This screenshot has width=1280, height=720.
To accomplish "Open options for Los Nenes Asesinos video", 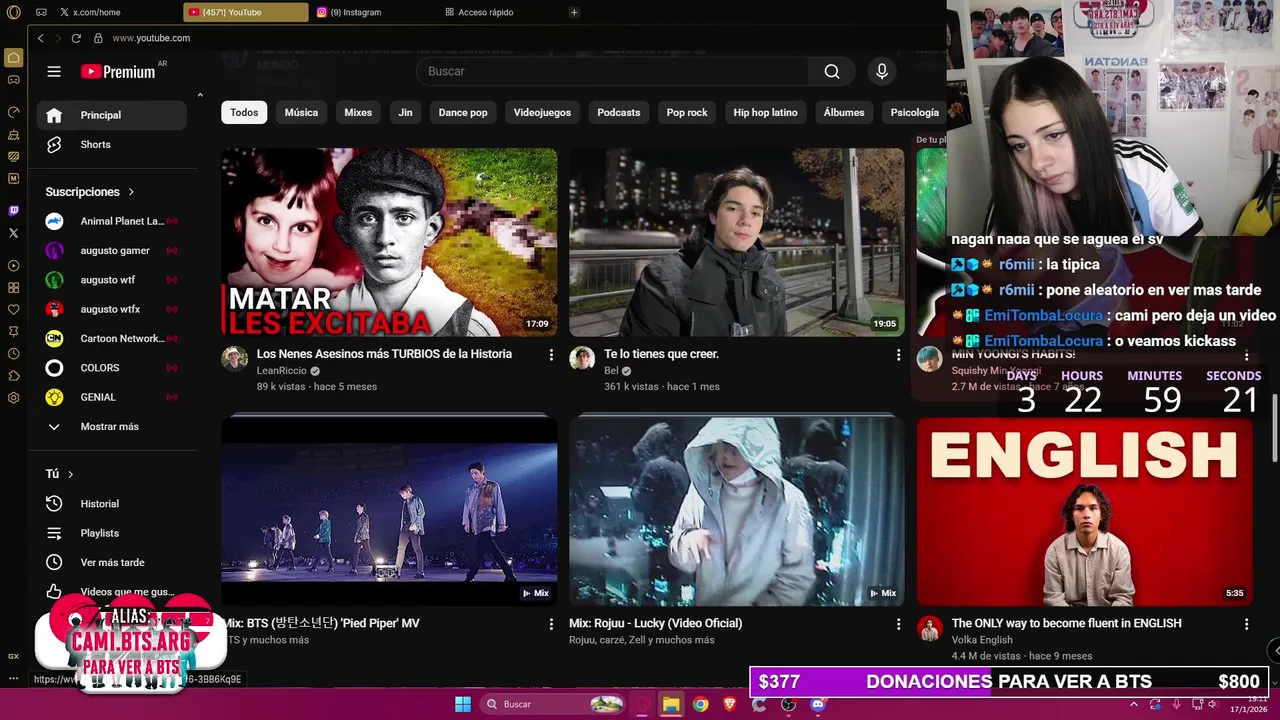I will 551,355.
